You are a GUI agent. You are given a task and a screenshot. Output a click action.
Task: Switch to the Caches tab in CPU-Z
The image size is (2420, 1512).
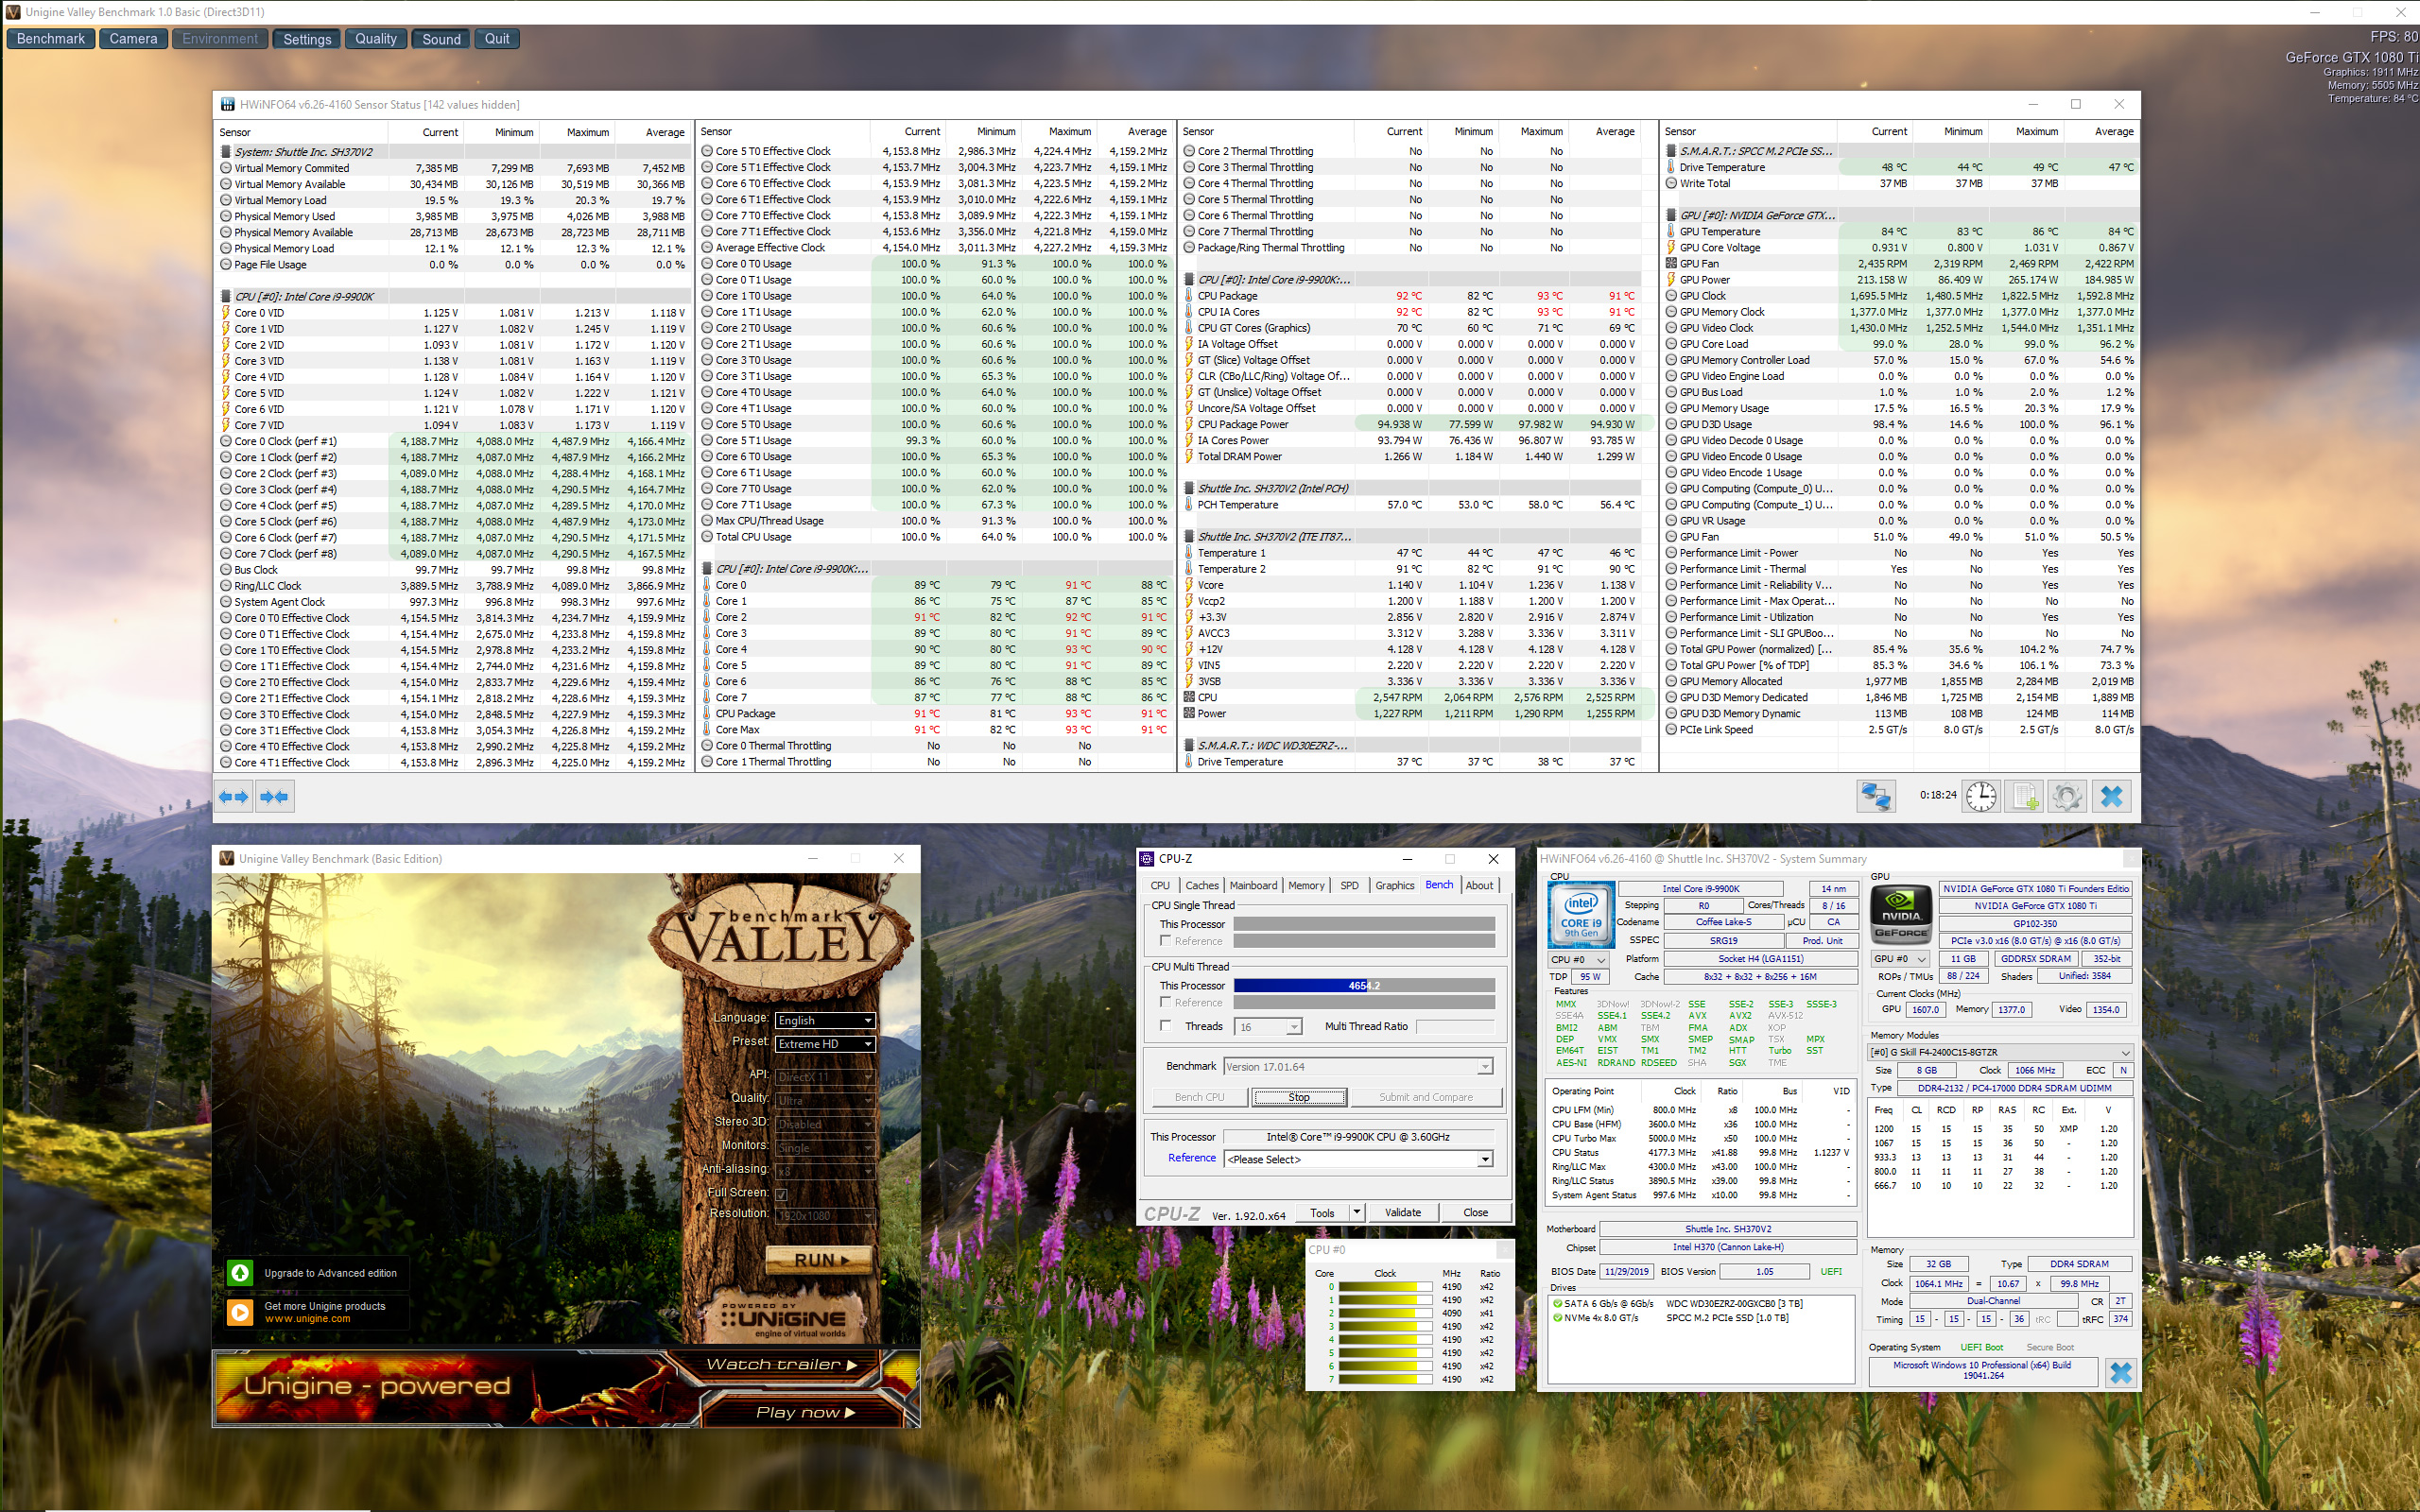pyautogui.click(x=1202, y=886)
